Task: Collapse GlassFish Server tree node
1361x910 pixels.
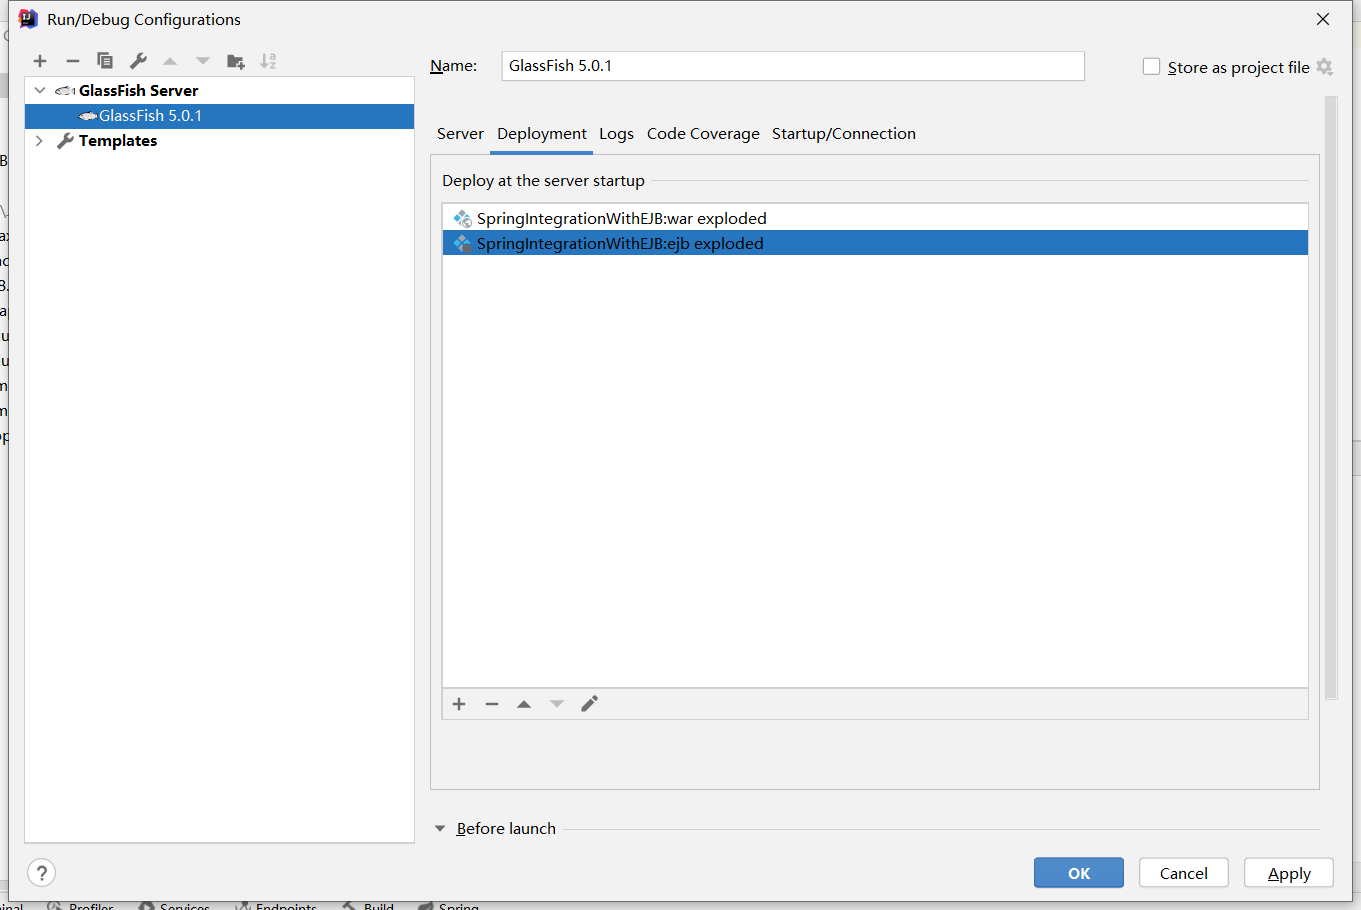Action: click(40, 90)
